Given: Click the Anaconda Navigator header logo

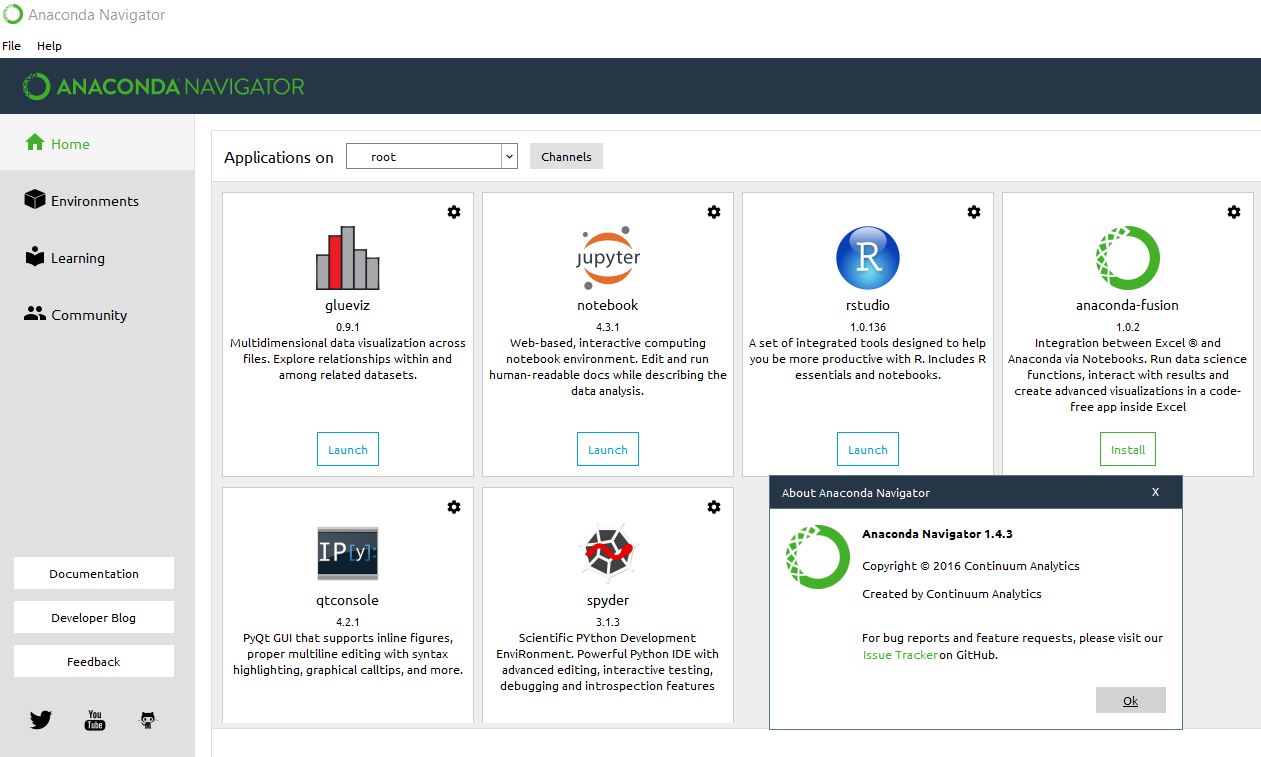Looking at the screenshot, I should click(164, 86).
